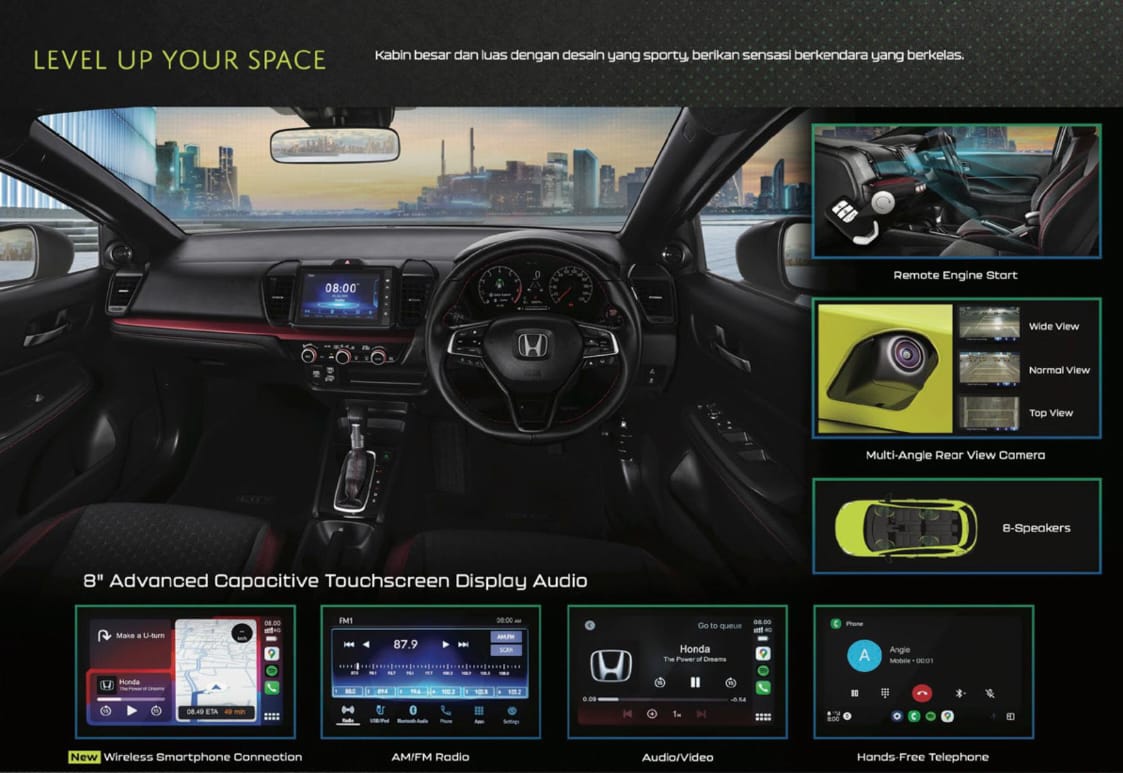
Task: Switch call audio via Bluetooth icon
Action: [960, 693]
